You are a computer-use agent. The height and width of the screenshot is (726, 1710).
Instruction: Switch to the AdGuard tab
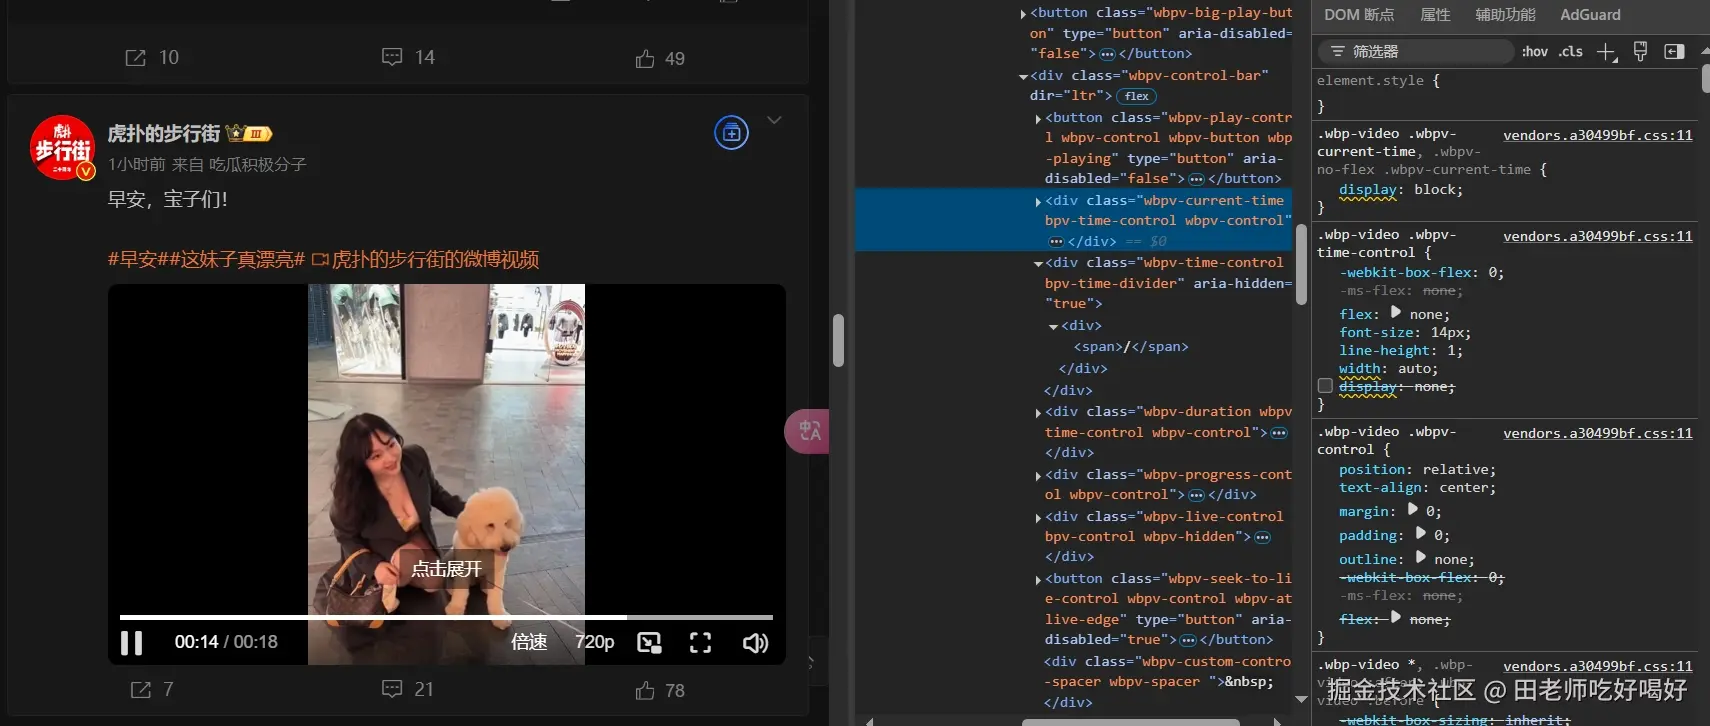pos(1590,15)
